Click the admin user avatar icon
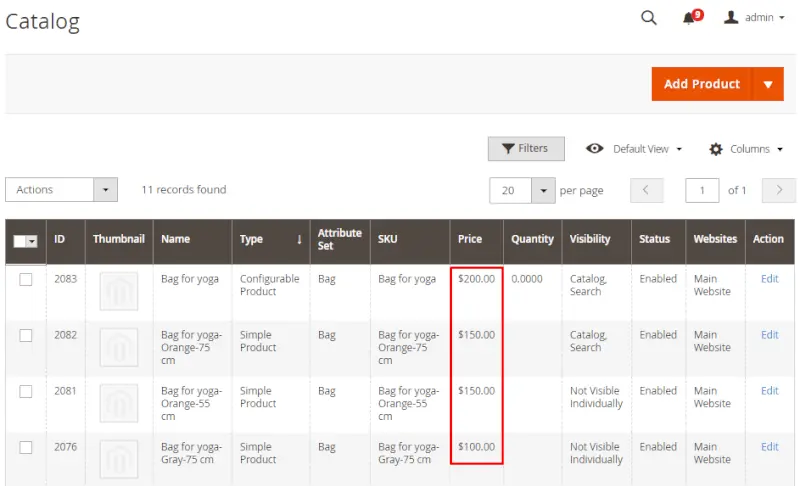Image resolution: width=800 pixels, height=486 pixels. [x=731, y=18]
